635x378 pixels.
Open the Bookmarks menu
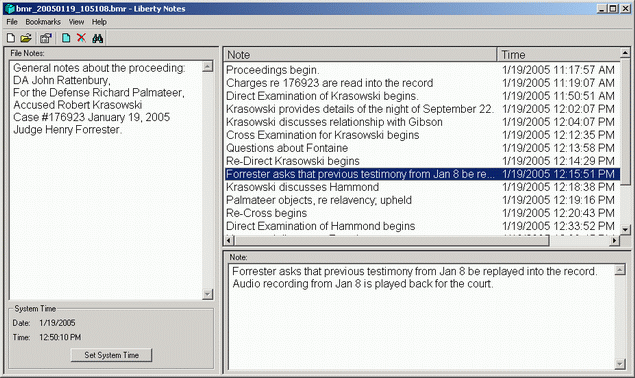[x=43, y=22]
